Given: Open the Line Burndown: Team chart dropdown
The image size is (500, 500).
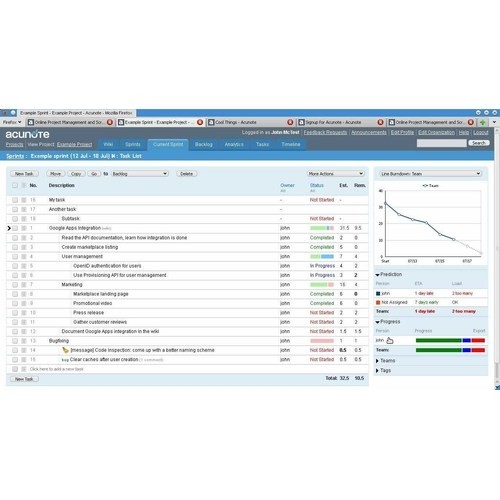Looking at the screenshot, I should click(x=430, y=174).
